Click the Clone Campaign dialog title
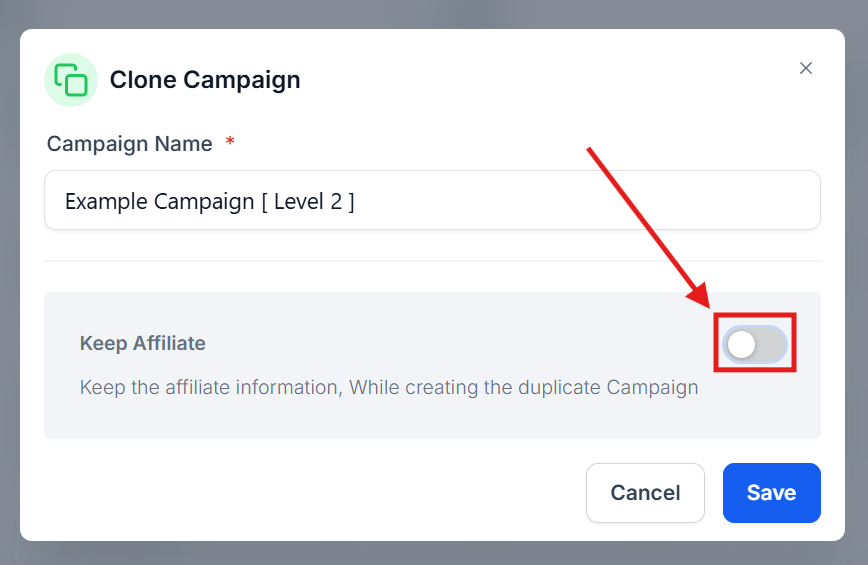 click(205, 80)
